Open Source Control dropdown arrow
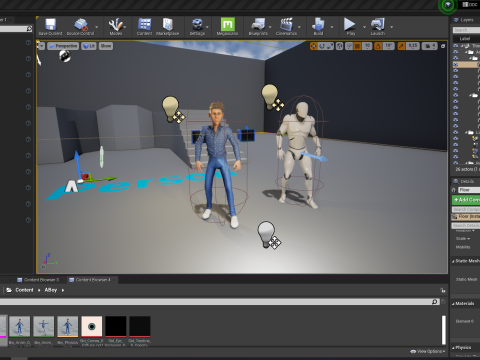The image size is (480, 360). click(x=97, y=27)
